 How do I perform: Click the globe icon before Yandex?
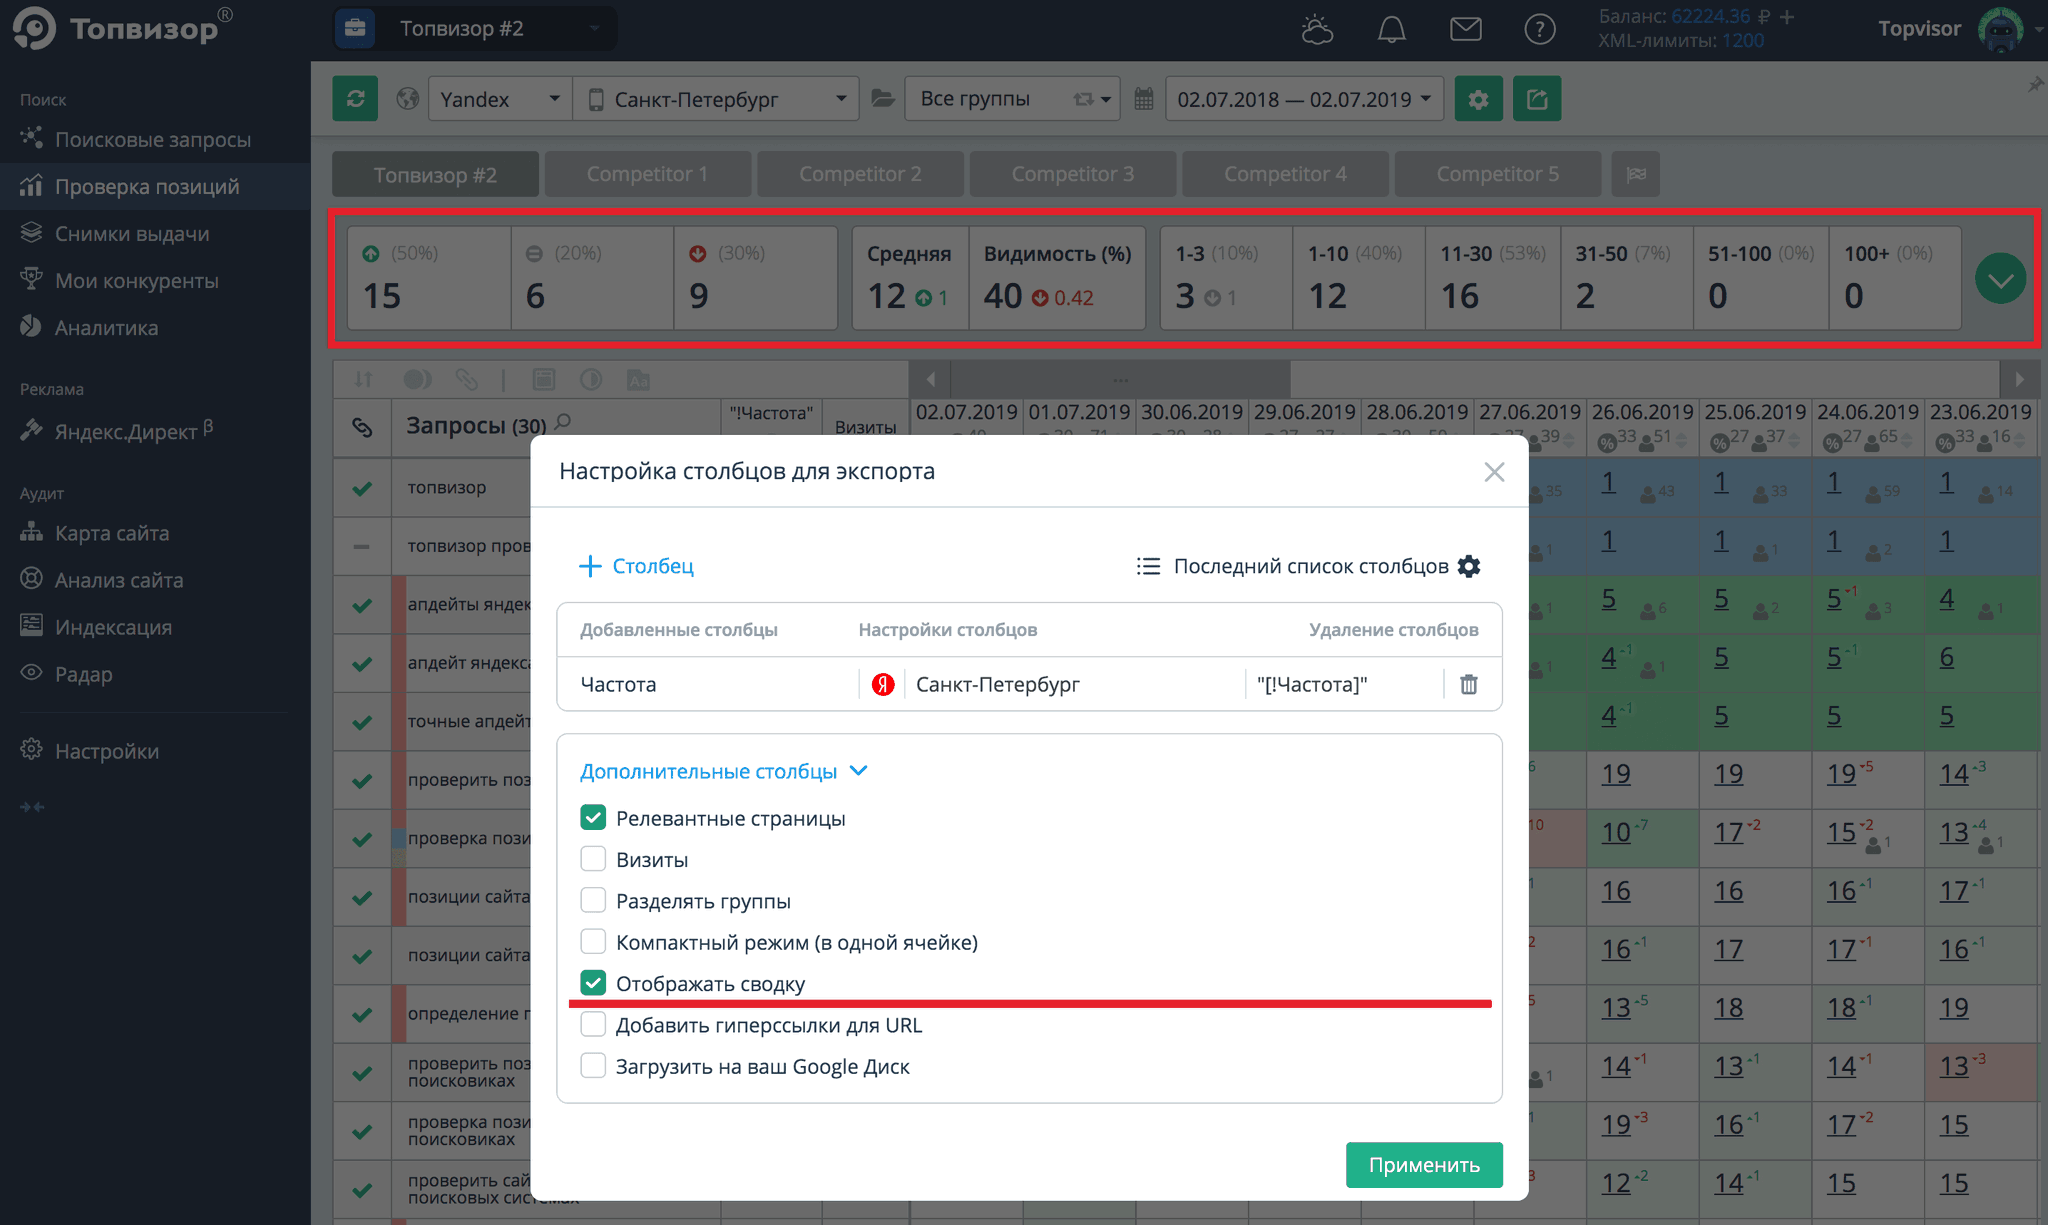pos(407,99)
